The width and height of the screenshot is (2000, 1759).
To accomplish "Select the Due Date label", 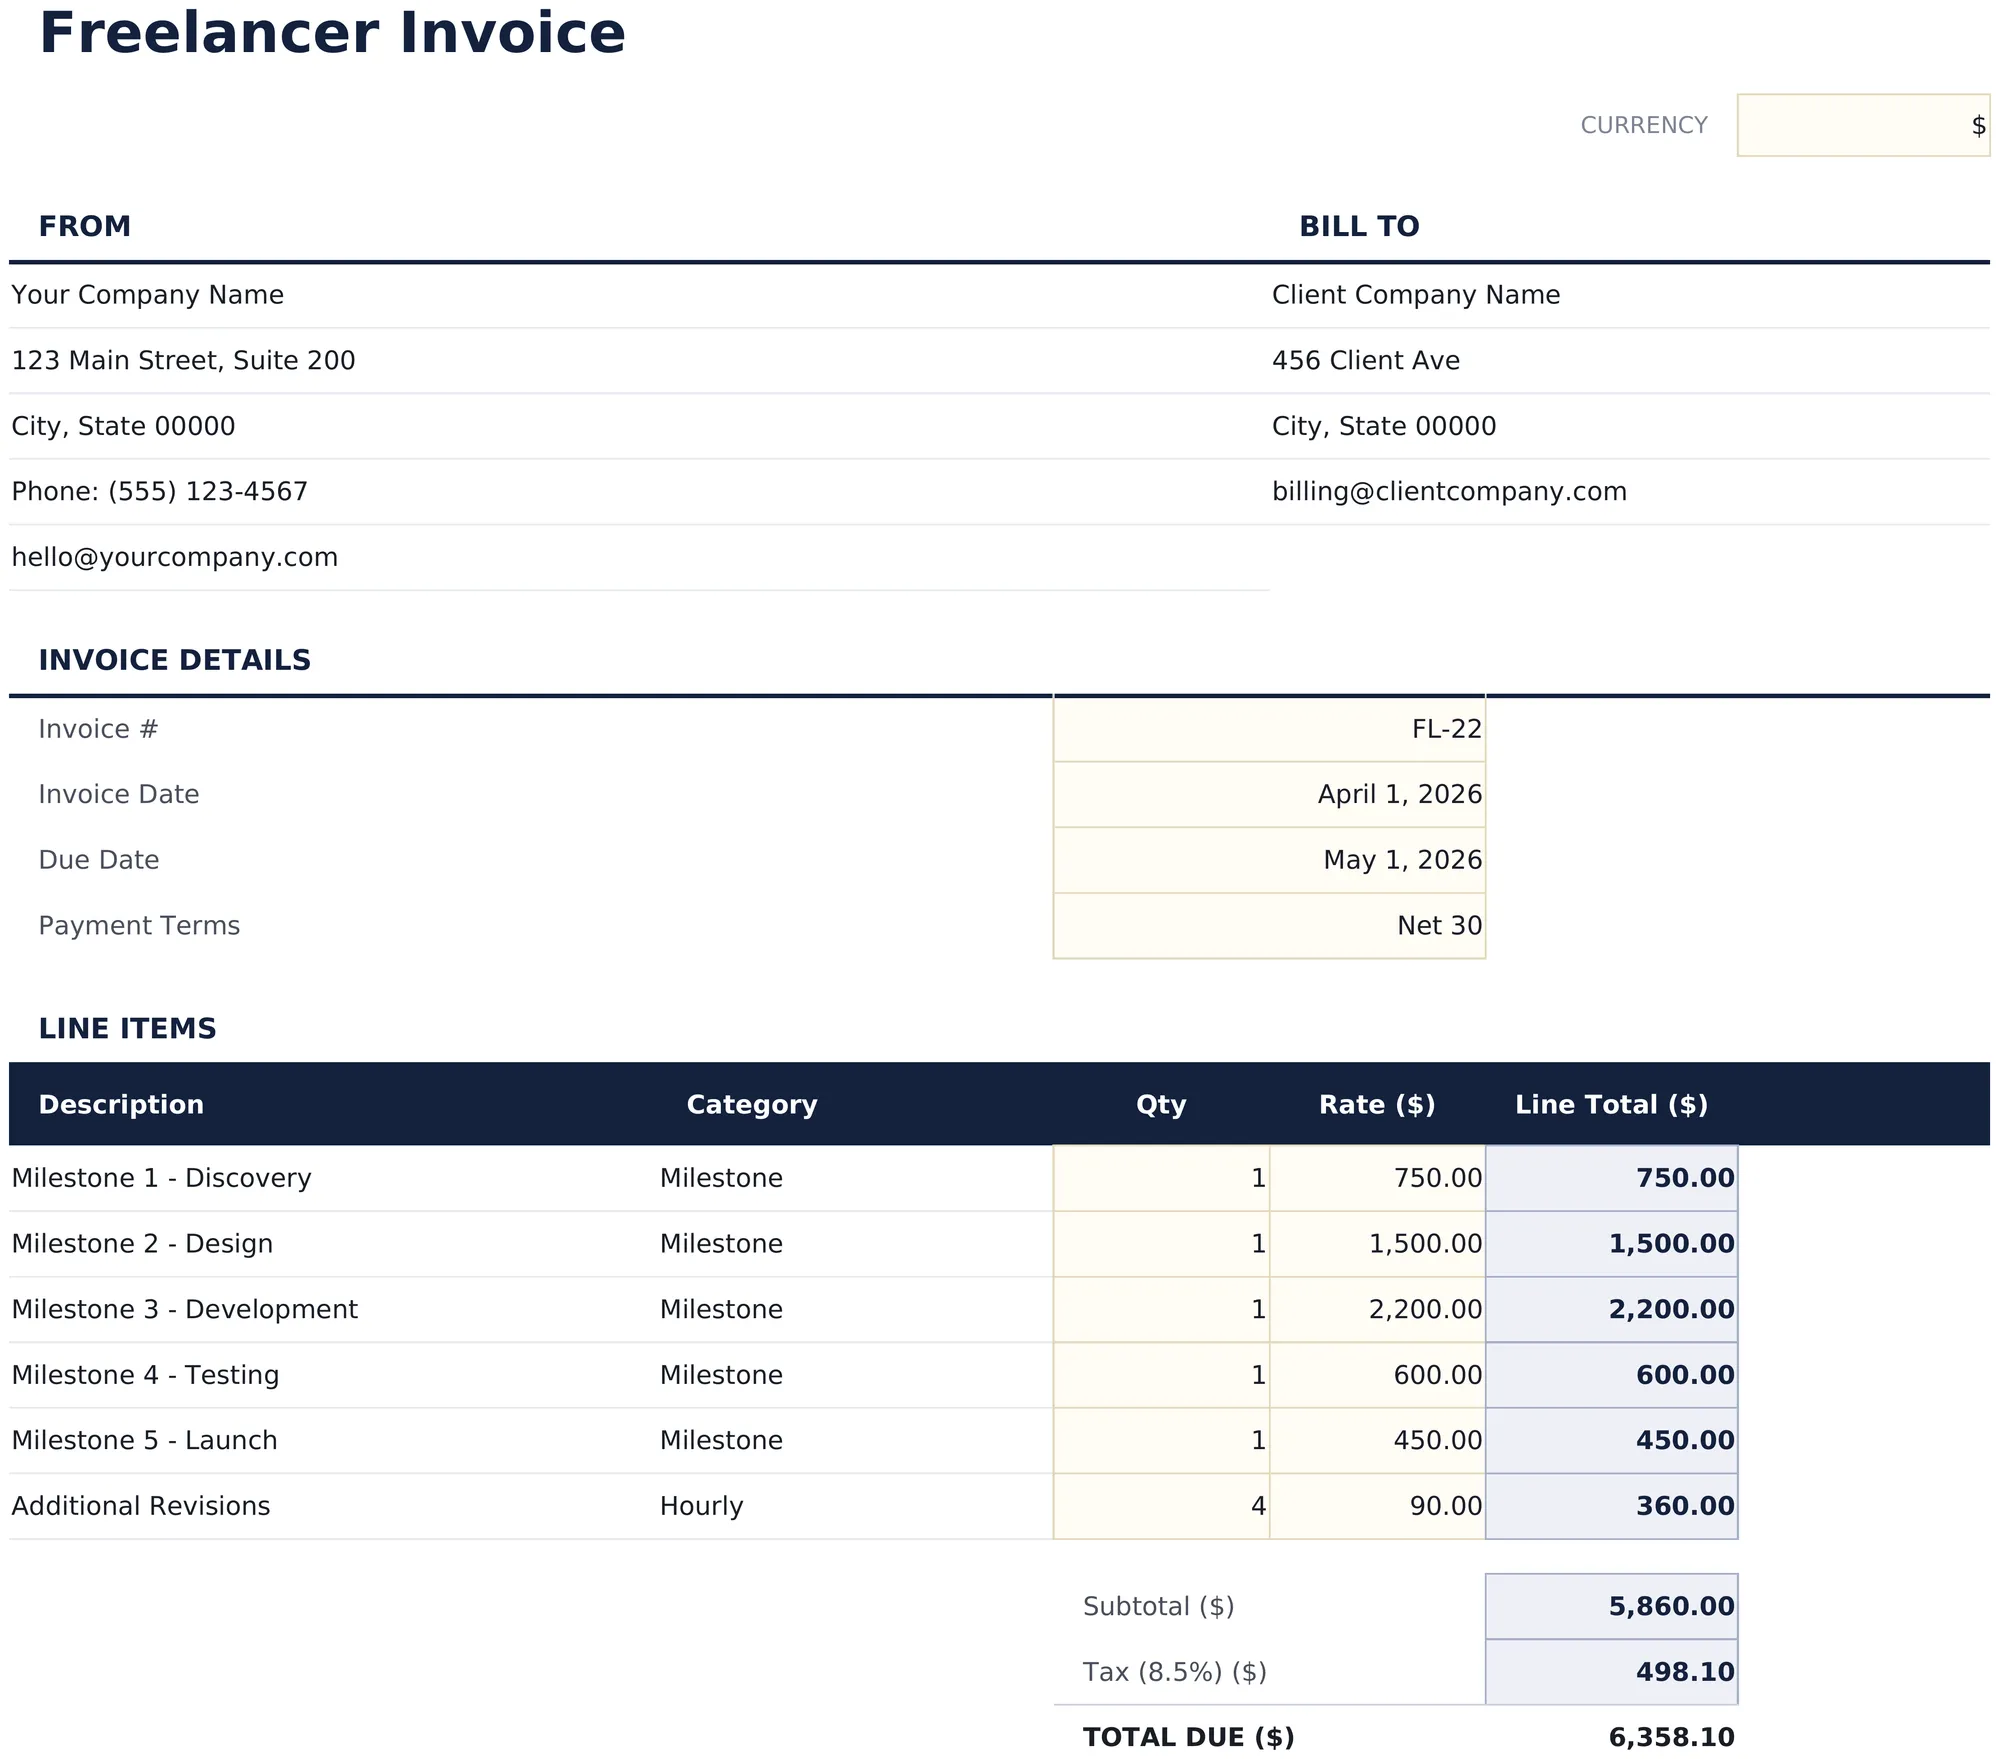I will point(99,860).
